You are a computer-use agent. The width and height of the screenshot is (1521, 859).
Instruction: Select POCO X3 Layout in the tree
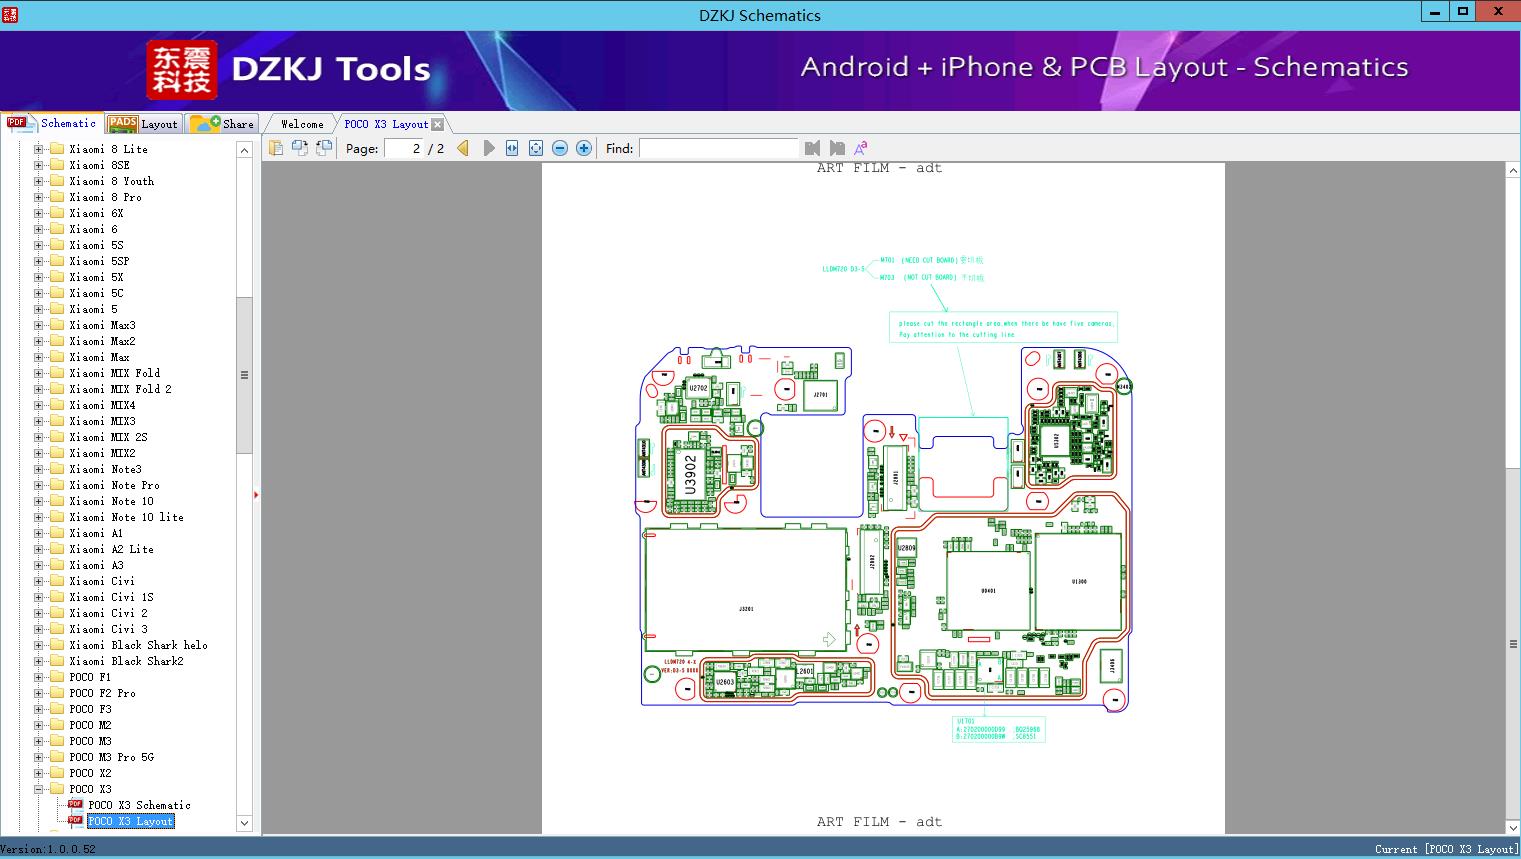[x=131, y=821]
